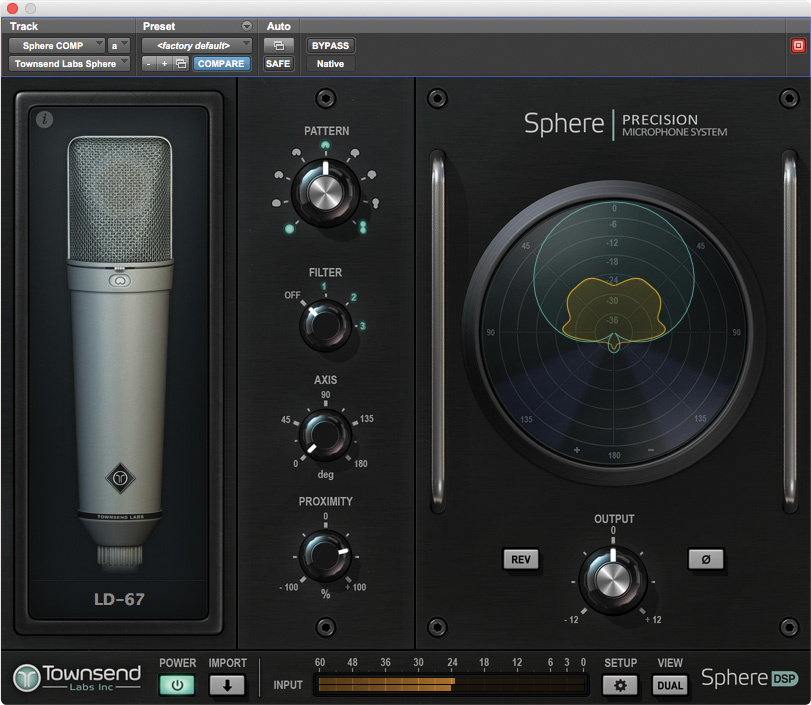The width and height of the screenshot is (811, 705).
Task: Open the Sphere COMP track selector
Action: (57, 46)
